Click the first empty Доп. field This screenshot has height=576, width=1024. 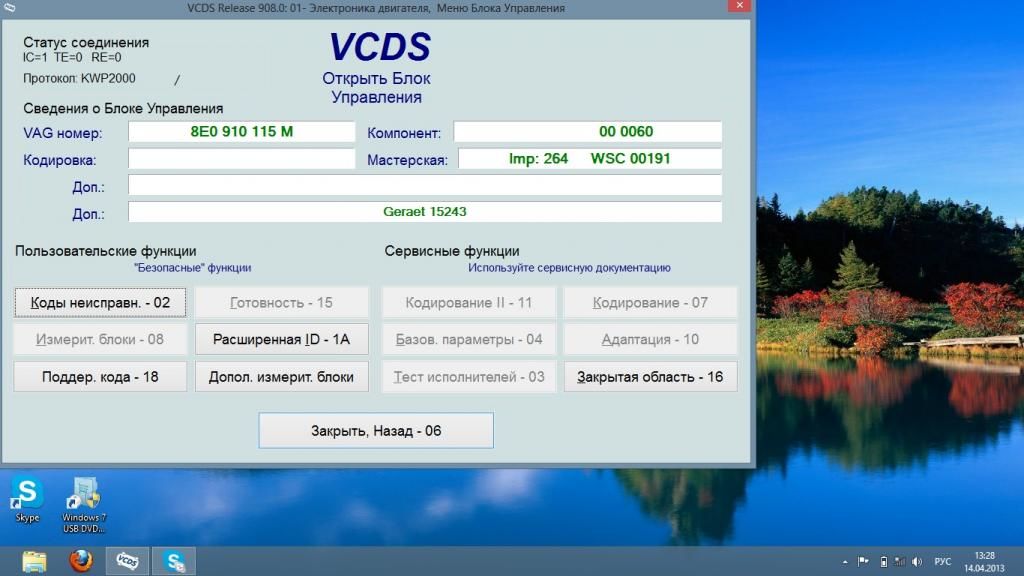click(425, 185)
